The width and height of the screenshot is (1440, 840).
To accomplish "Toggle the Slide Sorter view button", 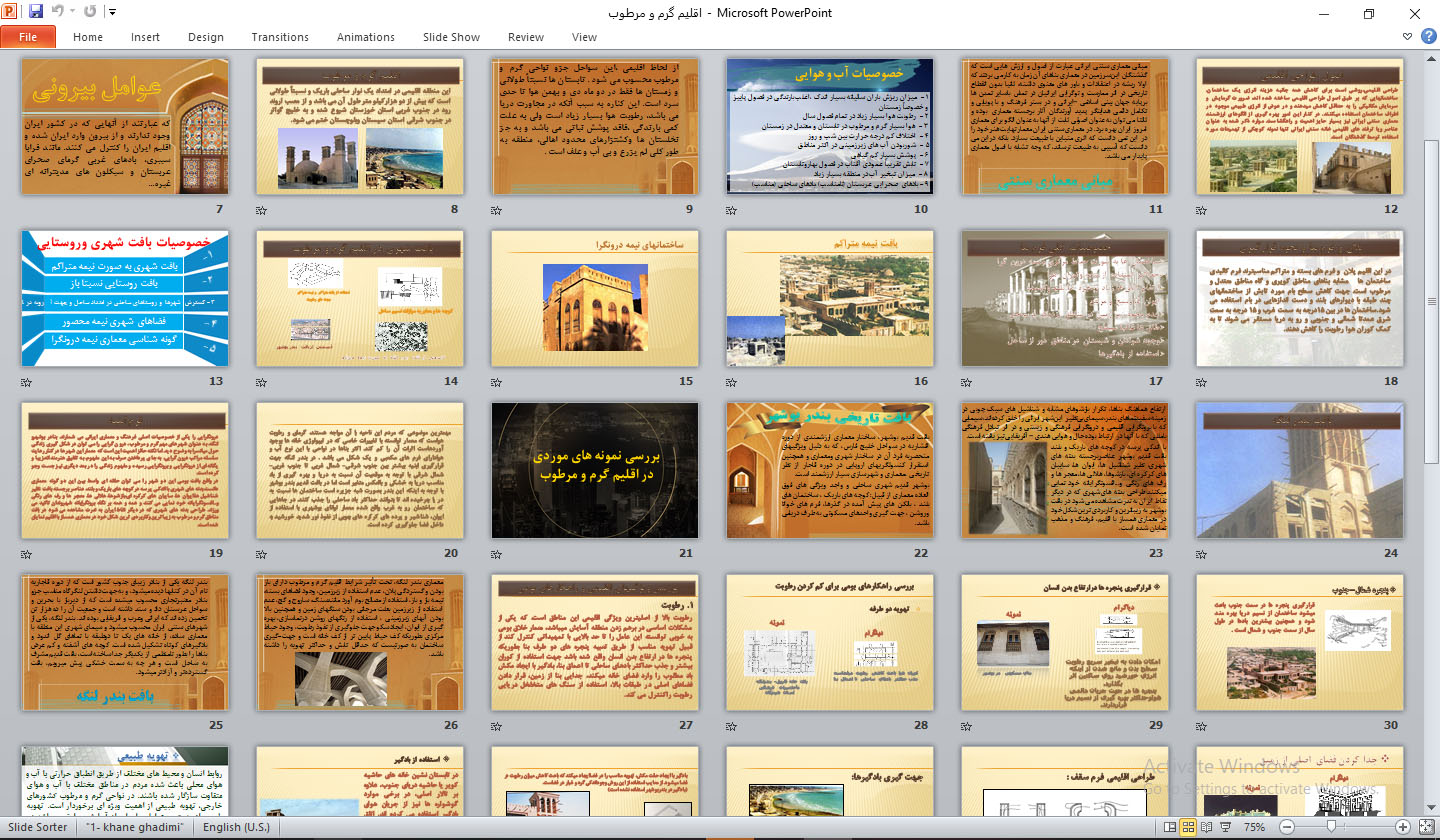I will tap(1189, 827).
